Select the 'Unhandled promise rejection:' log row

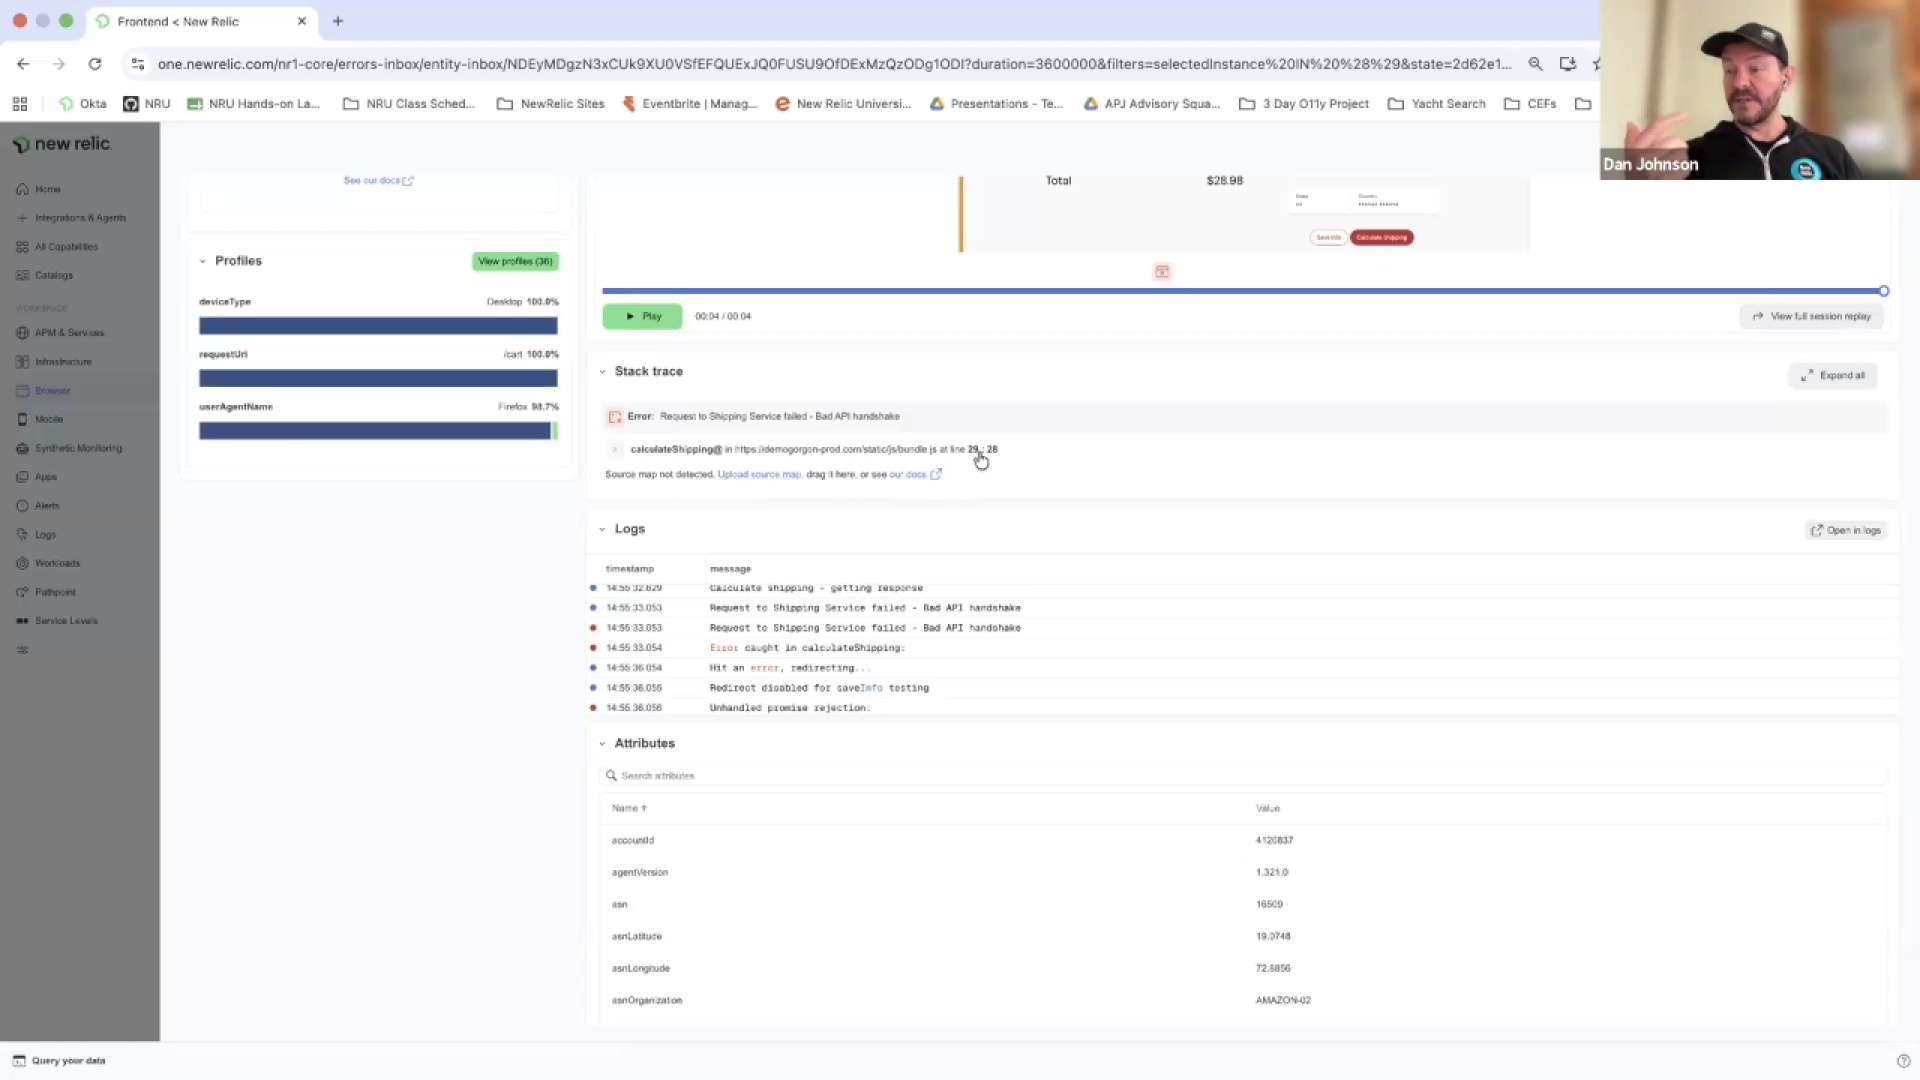(1243, 708)
